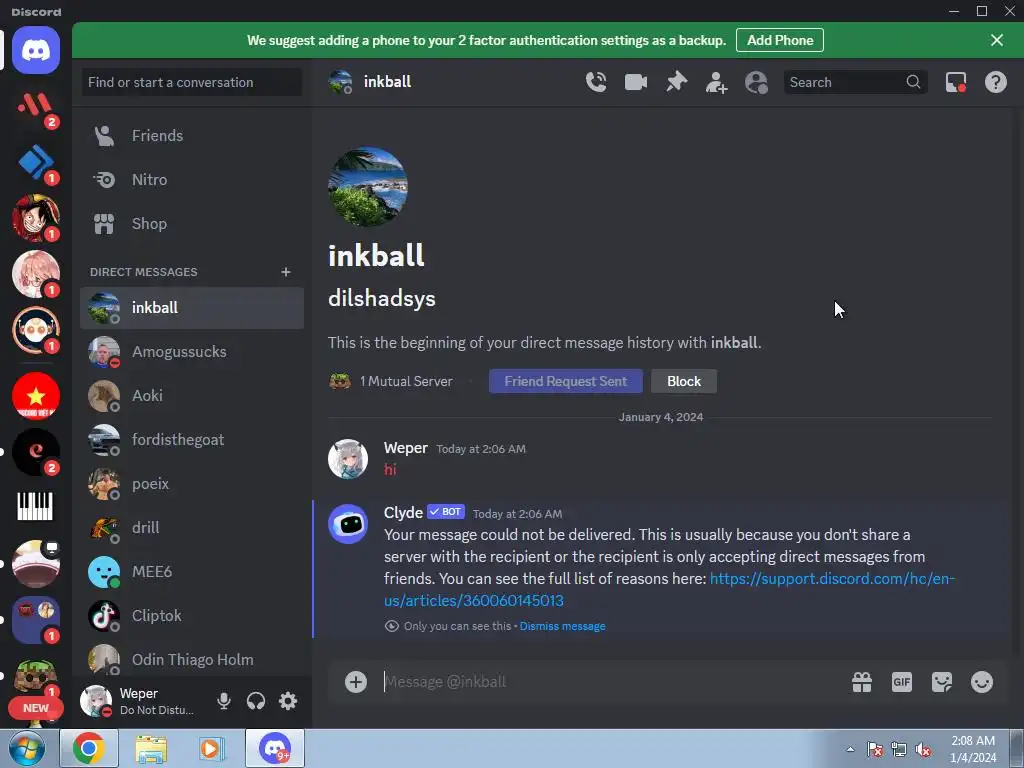The image size is (1024, 768).
Task: Open Chrome from the taskbar
Action: tap(89, 748)
